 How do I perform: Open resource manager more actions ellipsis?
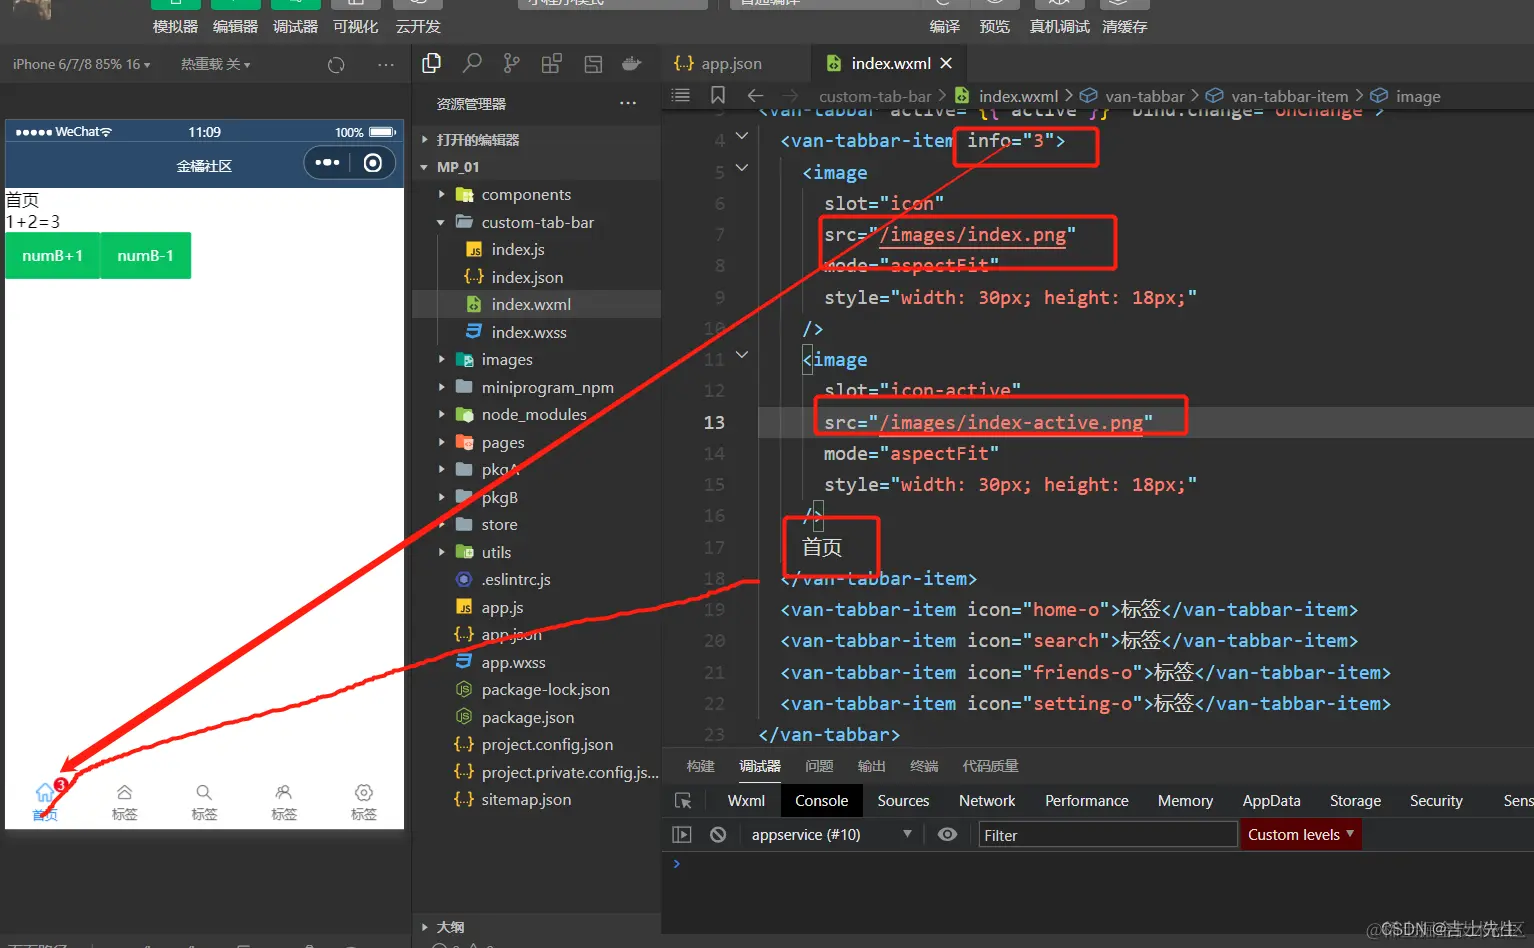pos(628,103)
